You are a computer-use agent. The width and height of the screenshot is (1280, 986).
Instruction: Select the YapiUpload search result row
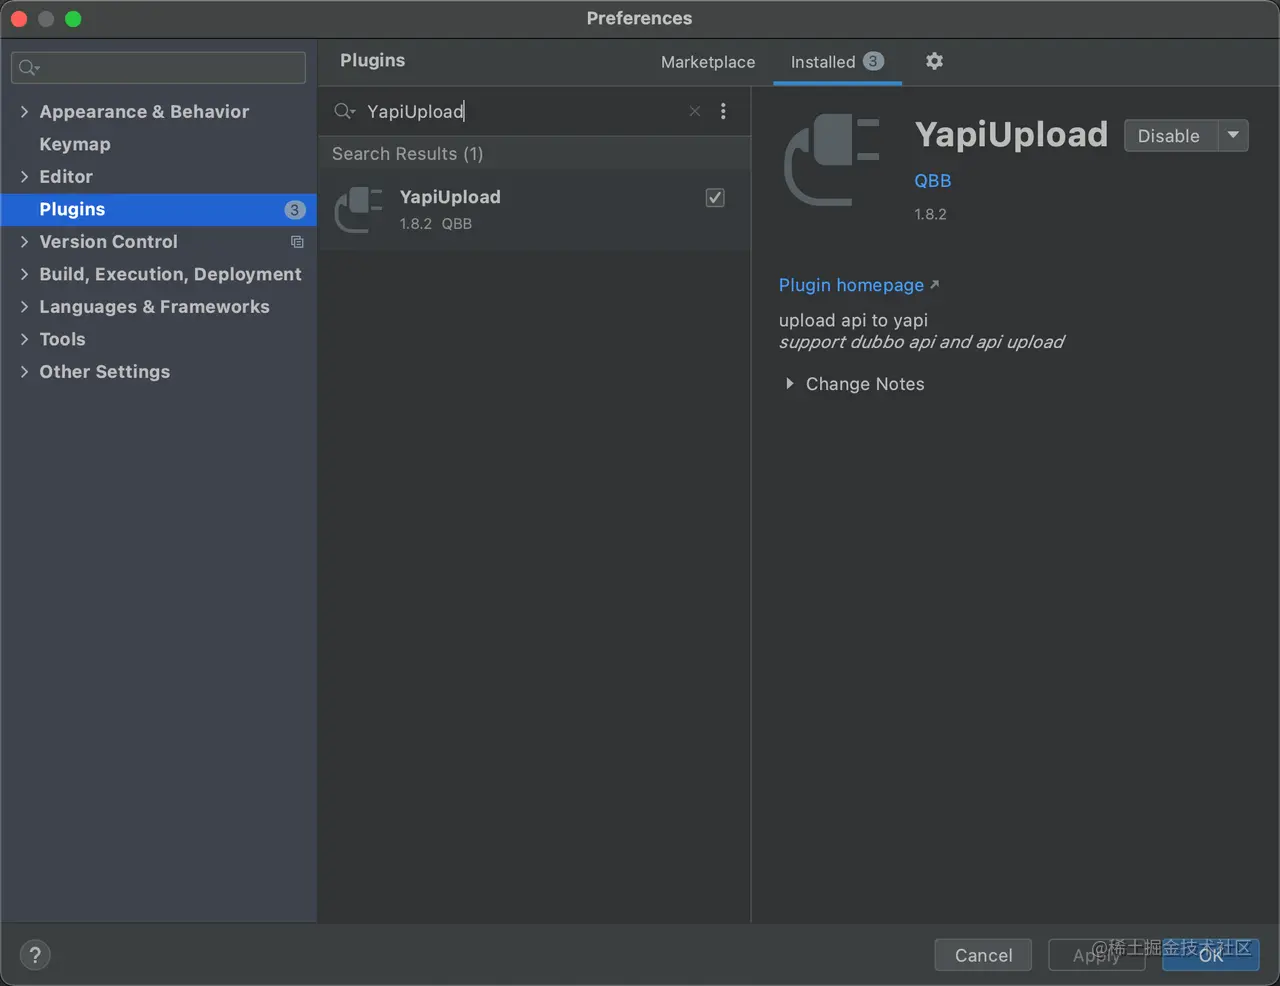(534, 210)
